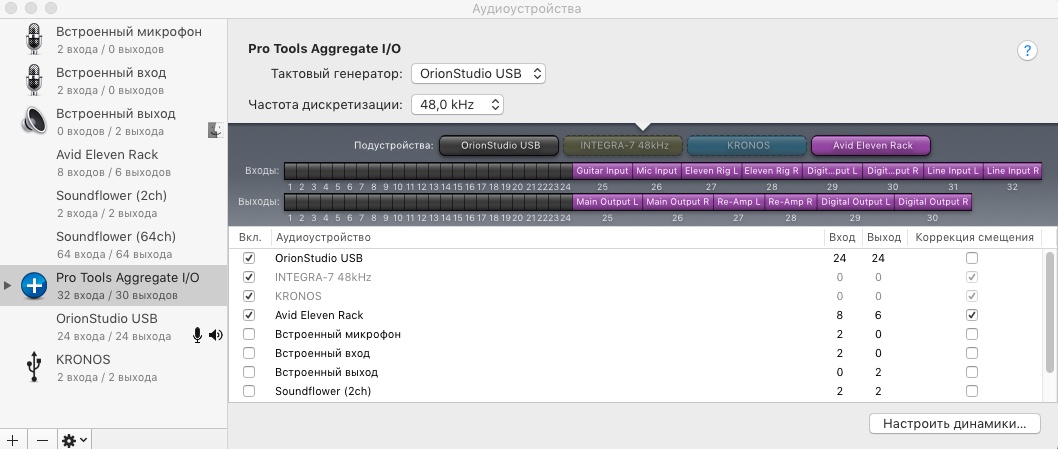Uncheck KRONOS in the Вкл. column
This screenshot has width=1058, height=449.
(x=249, y=296)
